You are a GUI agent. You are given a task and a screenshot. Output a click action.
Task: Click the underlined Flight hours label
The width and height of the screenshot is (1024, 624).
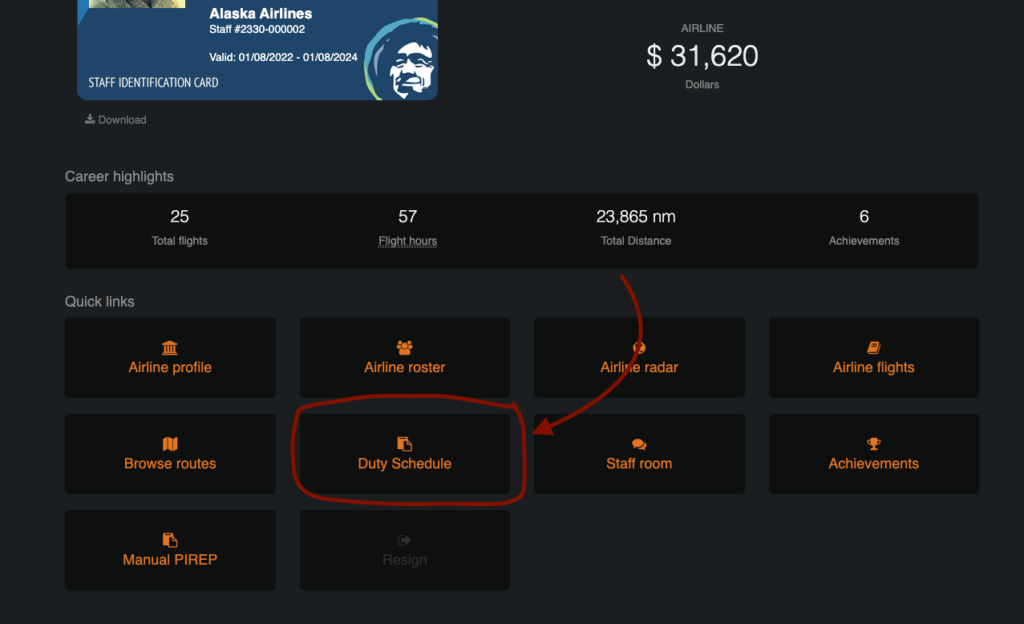tap(408, 241)
